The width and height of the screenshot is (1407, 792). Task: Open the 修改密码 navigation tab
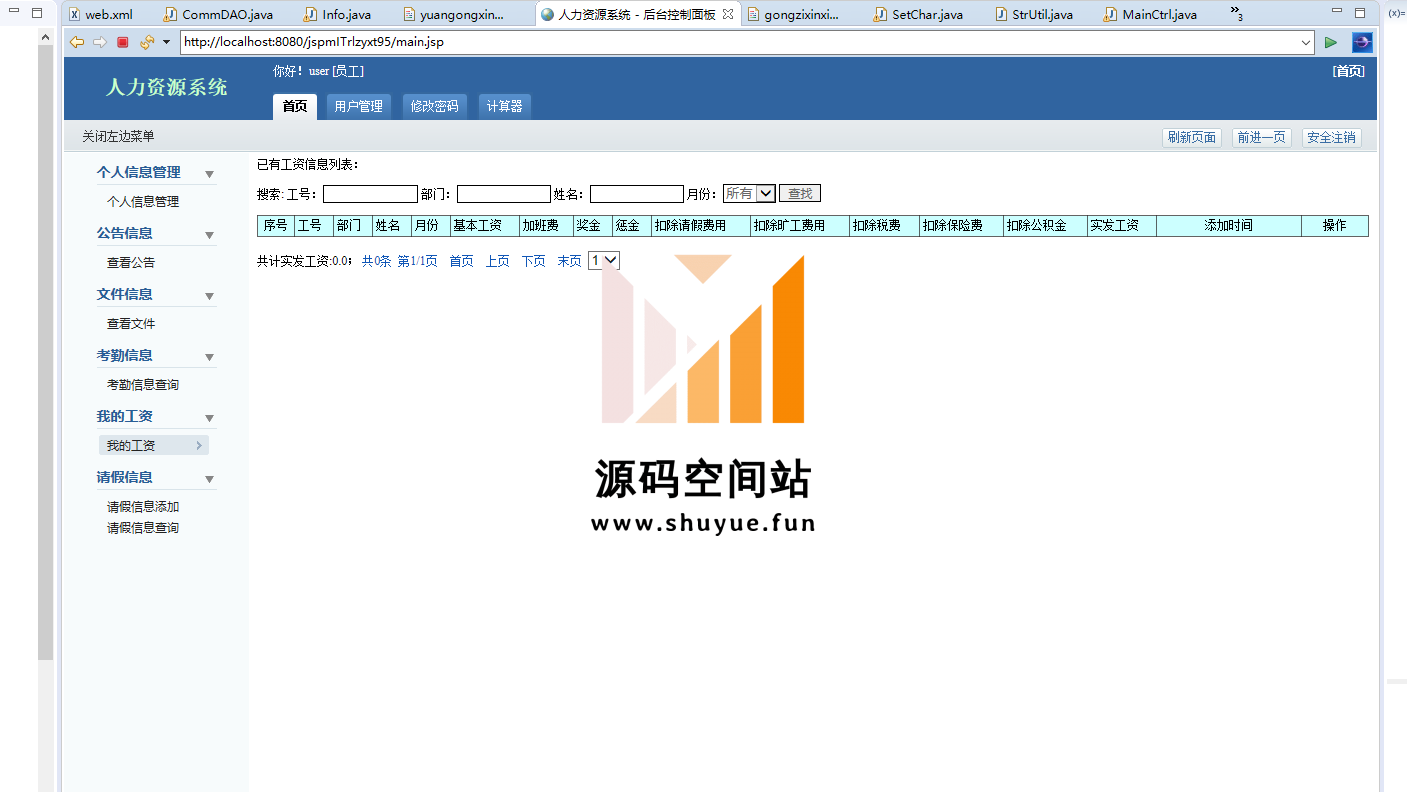(434, 106)
